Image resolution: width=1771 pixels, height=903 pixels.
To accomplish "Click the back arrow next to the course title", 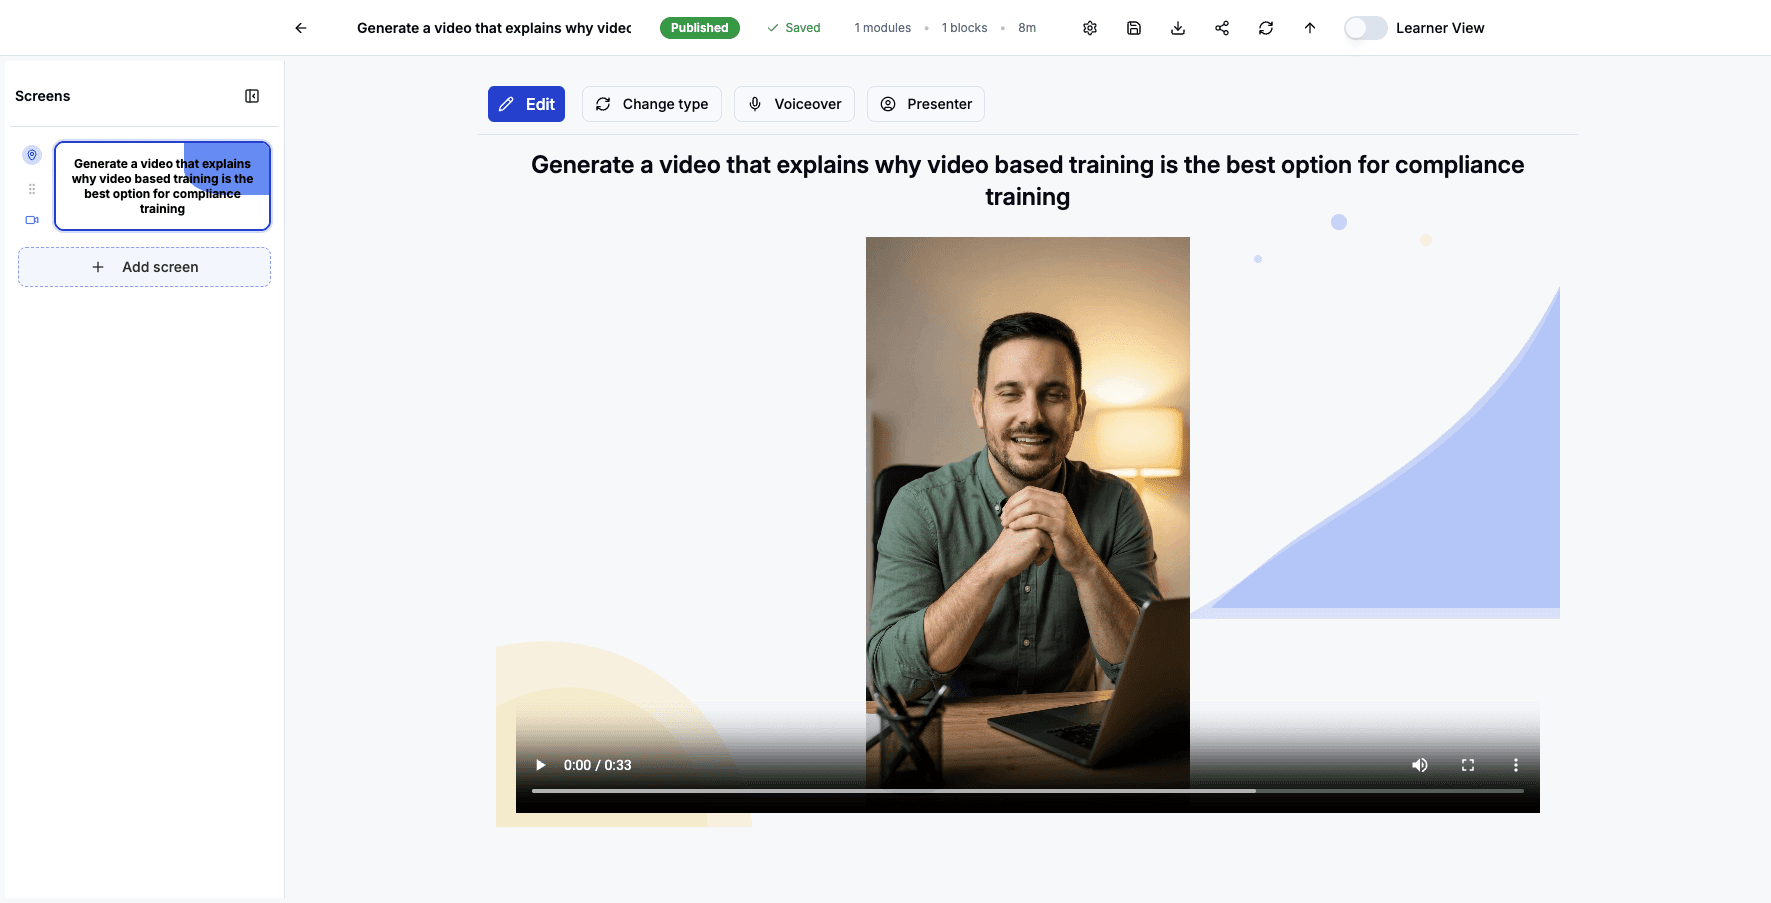I will click(300, 27).
